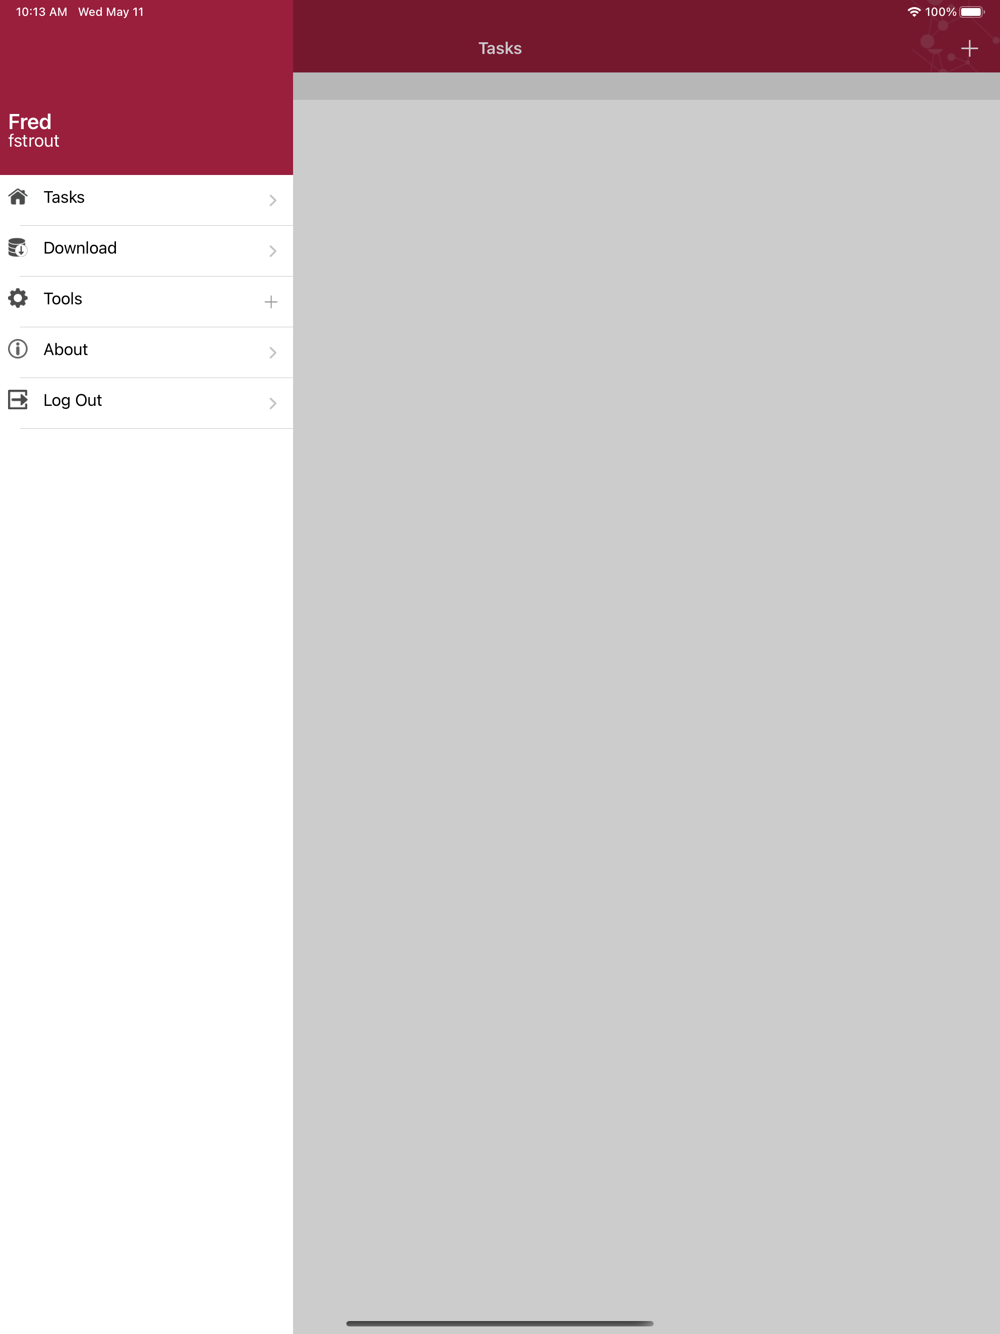The height and width of the screenshot is (1334, 1000).
Task: Choose Log Out from sidebar
Action: (x=146, y=403)
